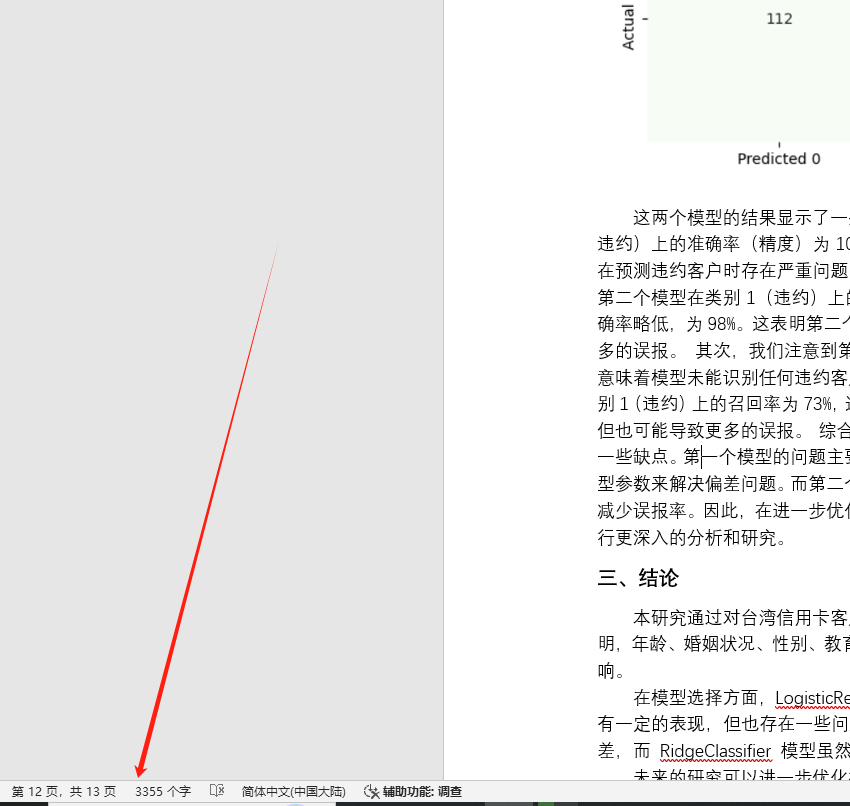
Task: Click the line starting 在预测违约客户时存在严重问题
Action: pos(724,270)
